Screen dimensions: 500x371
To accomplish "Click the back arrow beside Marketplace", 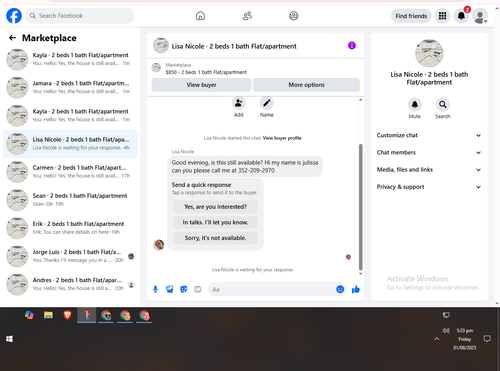I will (12, 38).
